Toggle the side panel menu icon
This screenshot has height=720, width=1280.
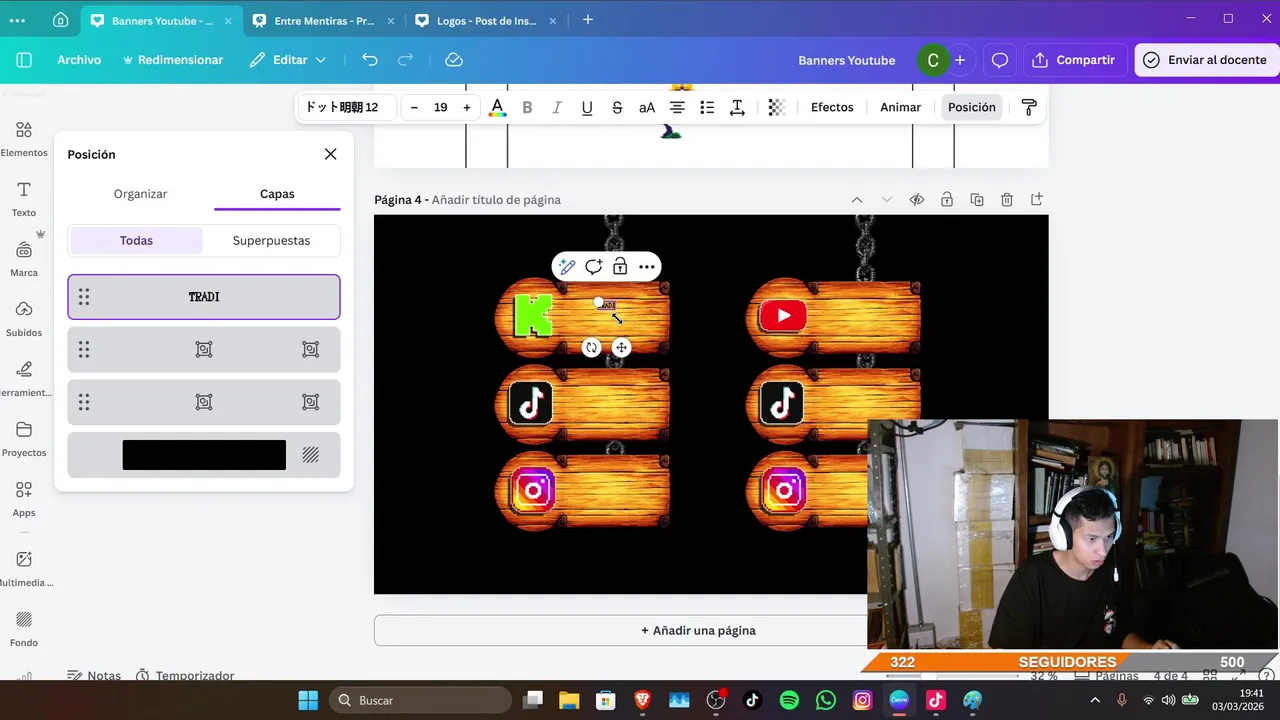[24, 60]
